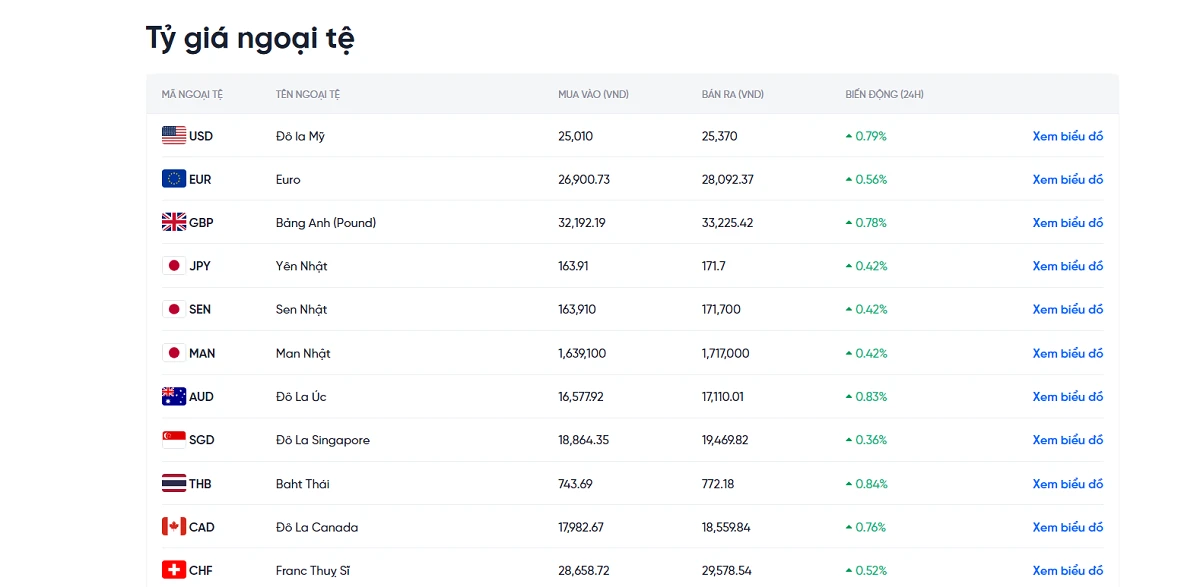Open the chart link for USD
Viewport: 1200px width, 587px height.
click(x=1067, y=136)
